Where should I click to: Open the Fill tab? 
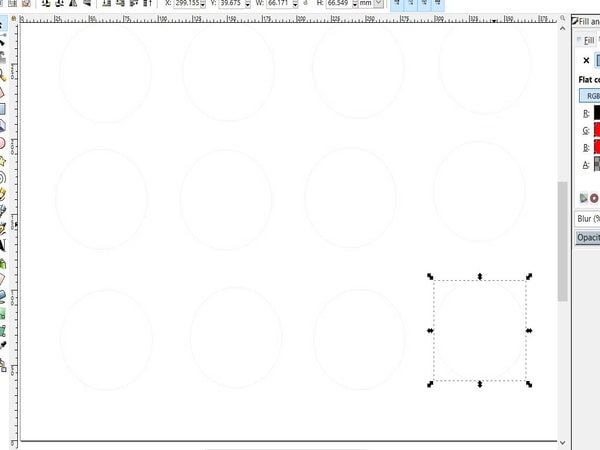(x=587, y=40)
